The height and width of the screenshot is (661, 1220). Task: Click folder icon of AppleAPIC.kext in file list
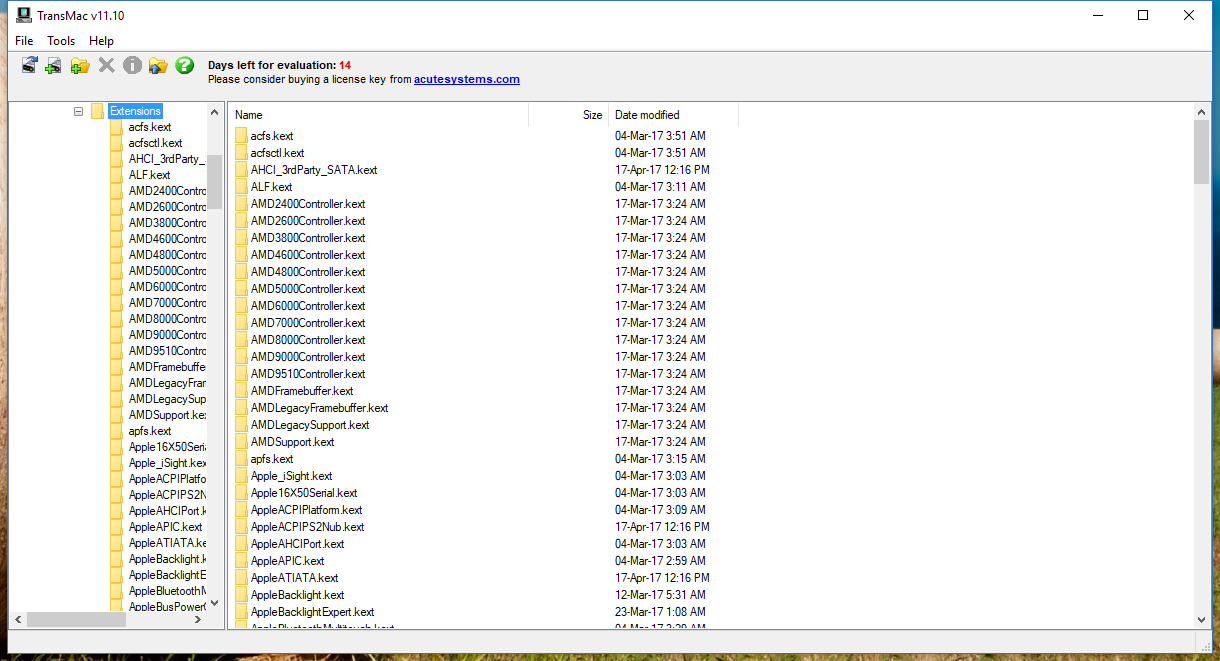click(x=241, y=560)
